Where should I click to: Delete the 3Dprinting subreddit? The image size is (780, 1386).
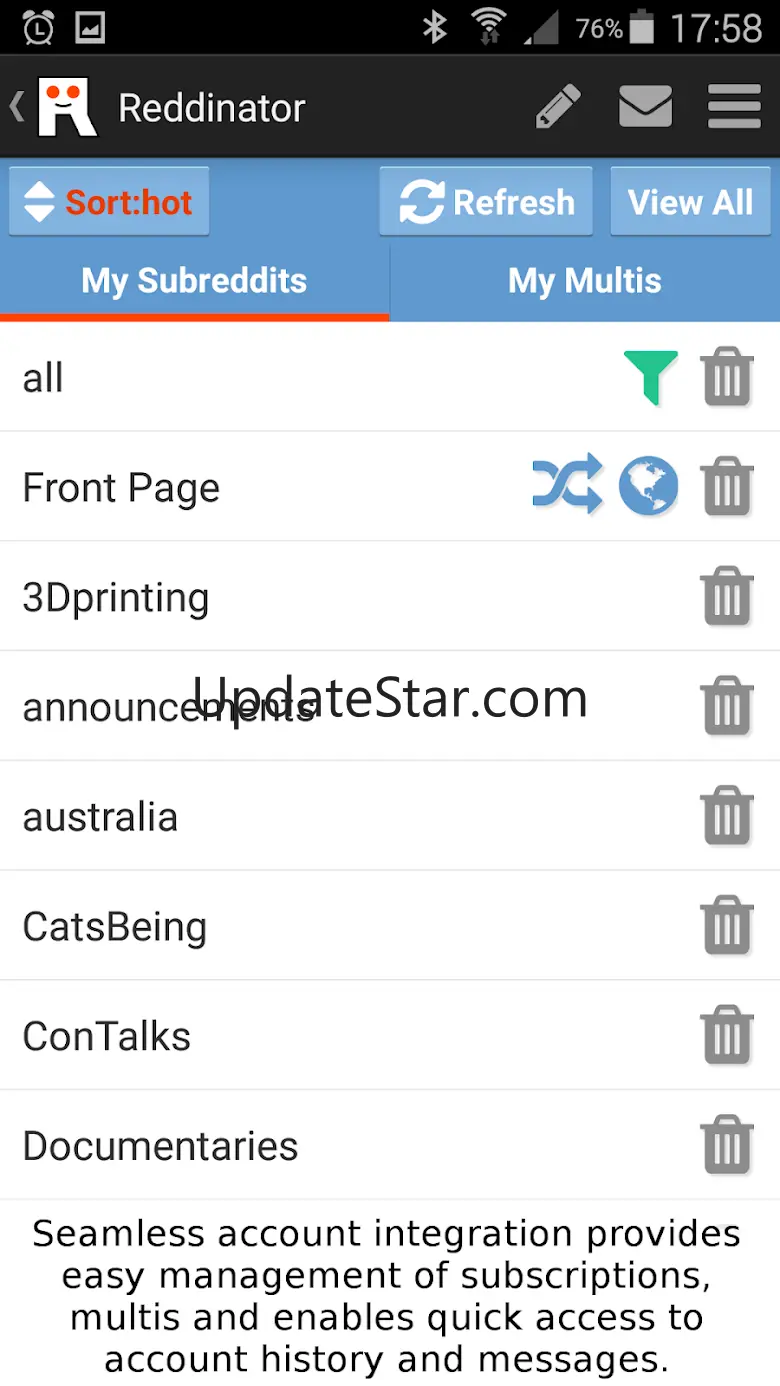click(727, 597)
